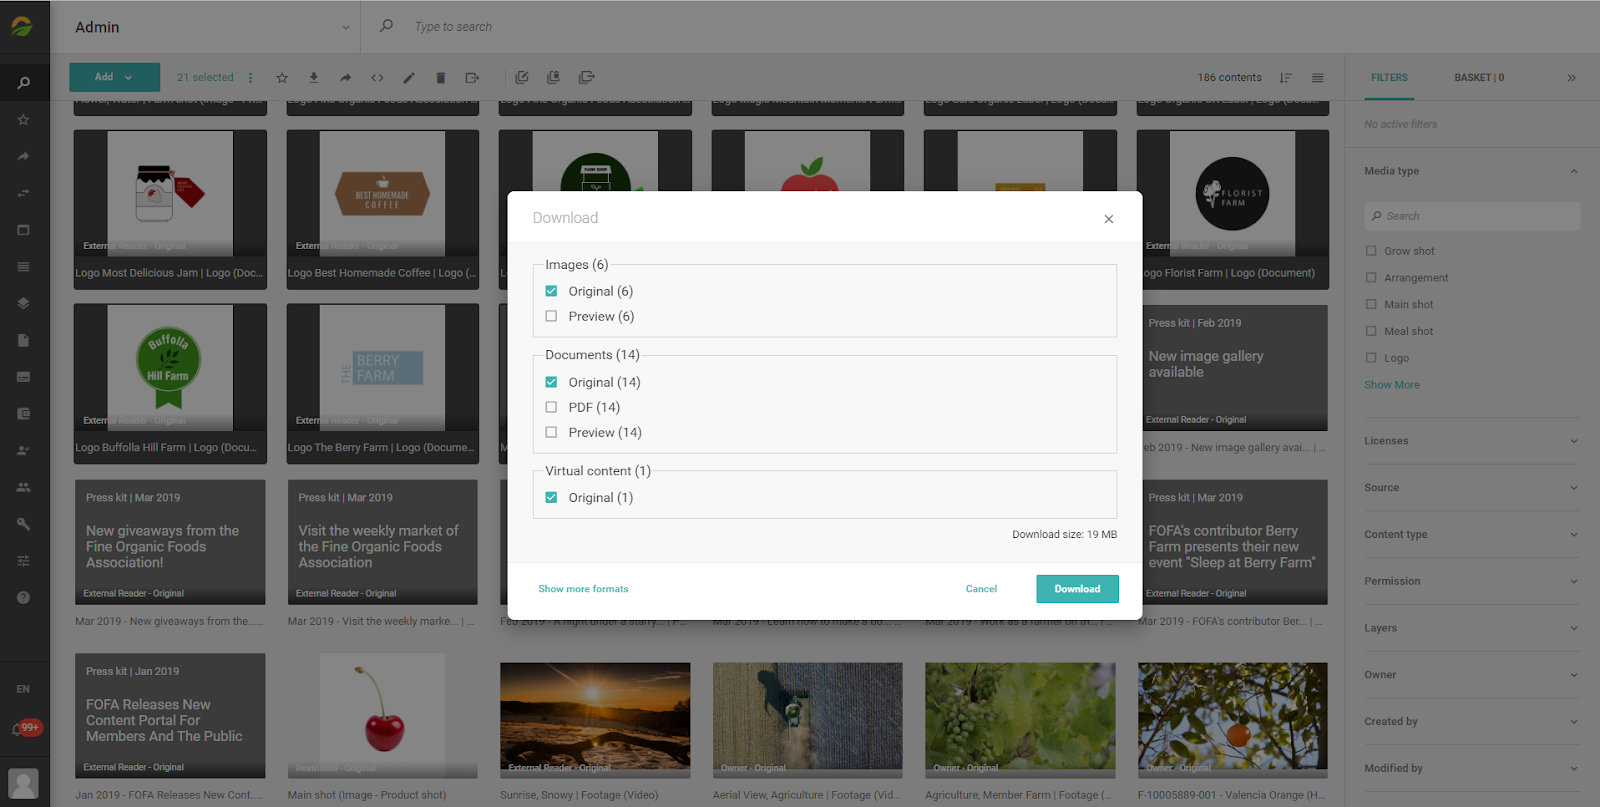
Task: Click the embed code icon in toolbar
Action: click(x=377, y=77)
